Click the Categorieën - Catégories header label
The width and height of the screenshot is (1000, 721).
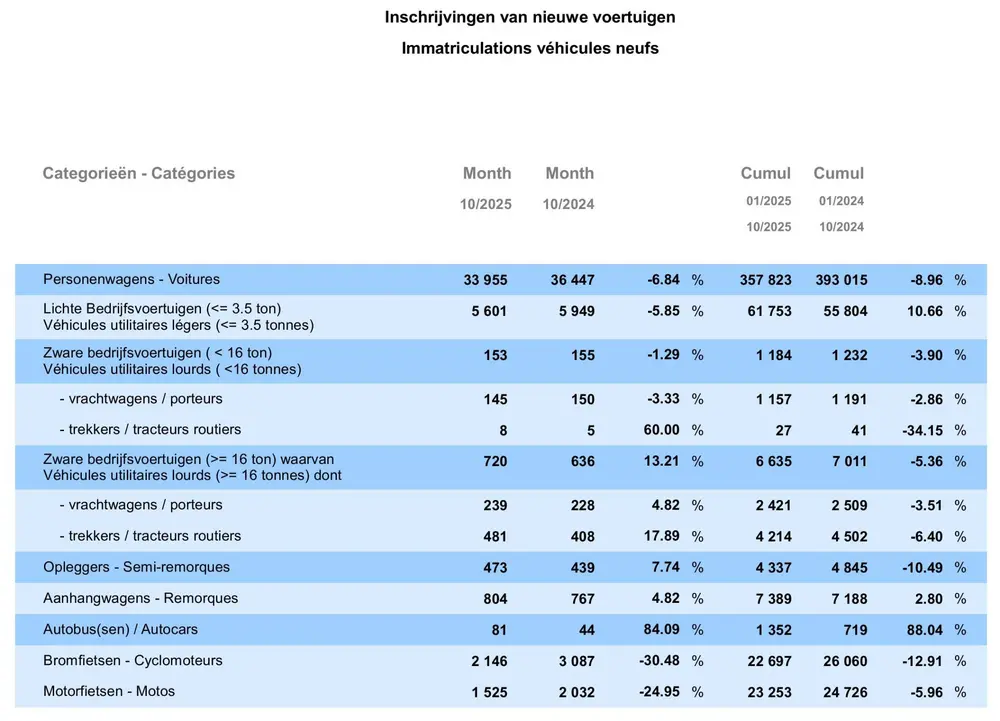click(138, 173)
